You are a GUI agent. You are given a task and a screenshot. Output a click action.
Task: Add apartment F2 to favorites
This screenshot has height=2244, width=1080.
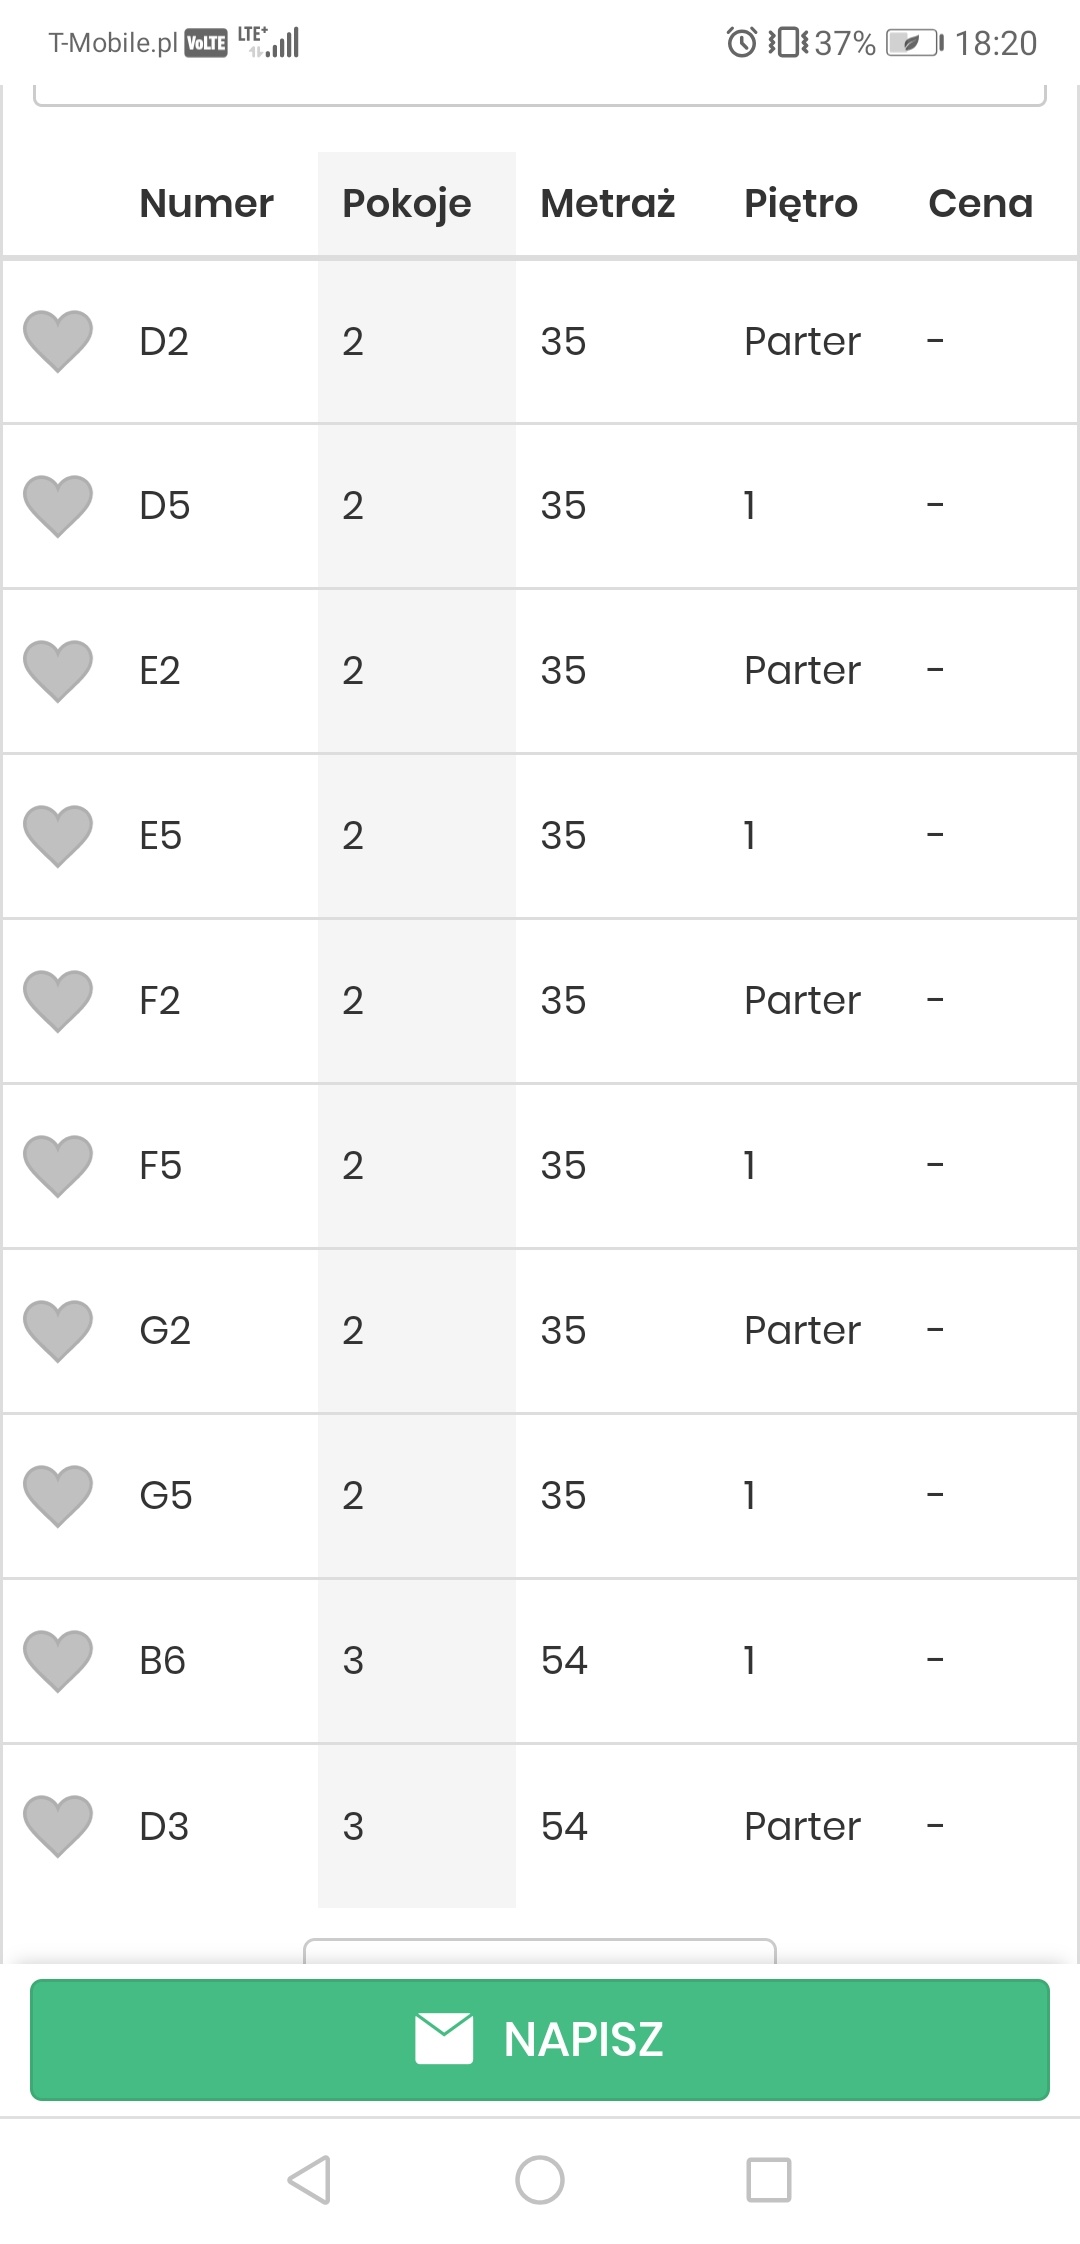point(58,1000)
